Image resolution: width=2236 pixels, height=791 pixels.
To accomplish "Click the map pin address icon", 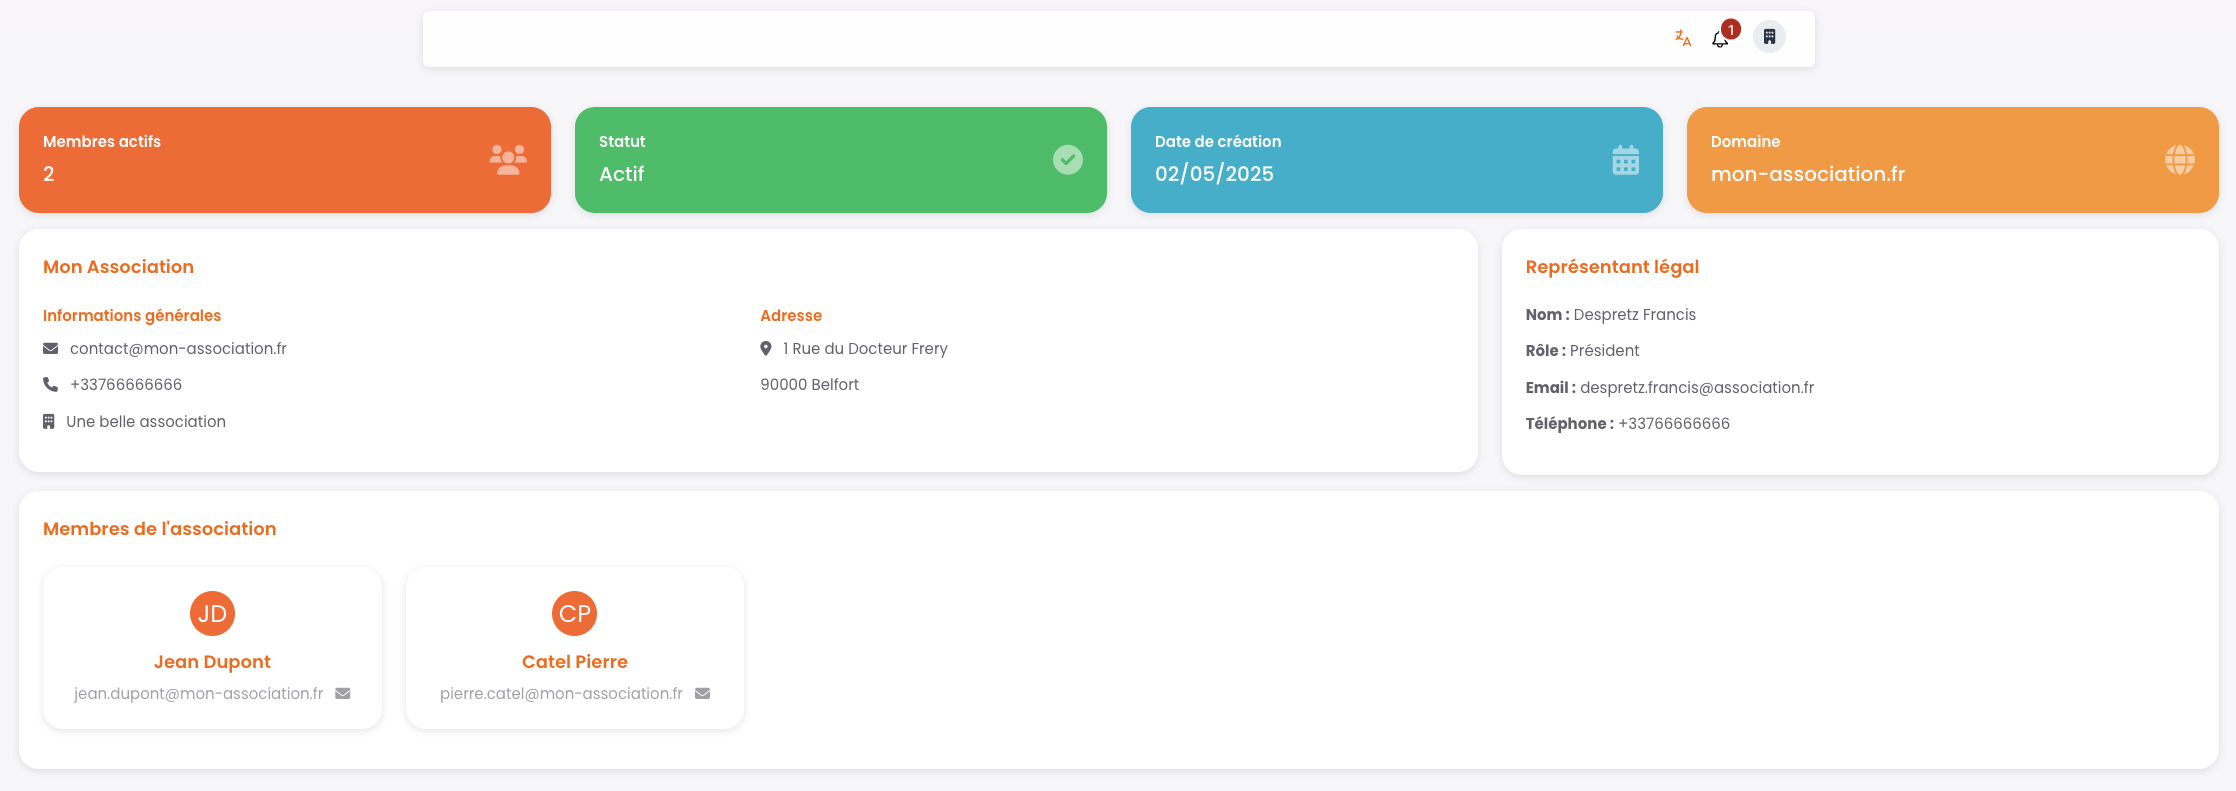I will click(x=766, y=349).
